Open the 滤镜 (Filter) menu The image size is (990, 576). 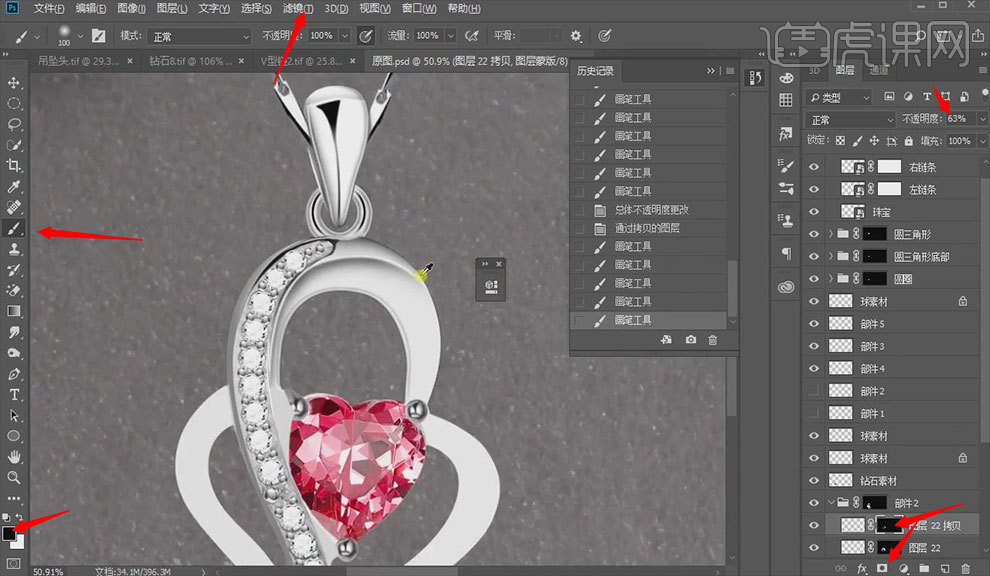pos(297,9)
